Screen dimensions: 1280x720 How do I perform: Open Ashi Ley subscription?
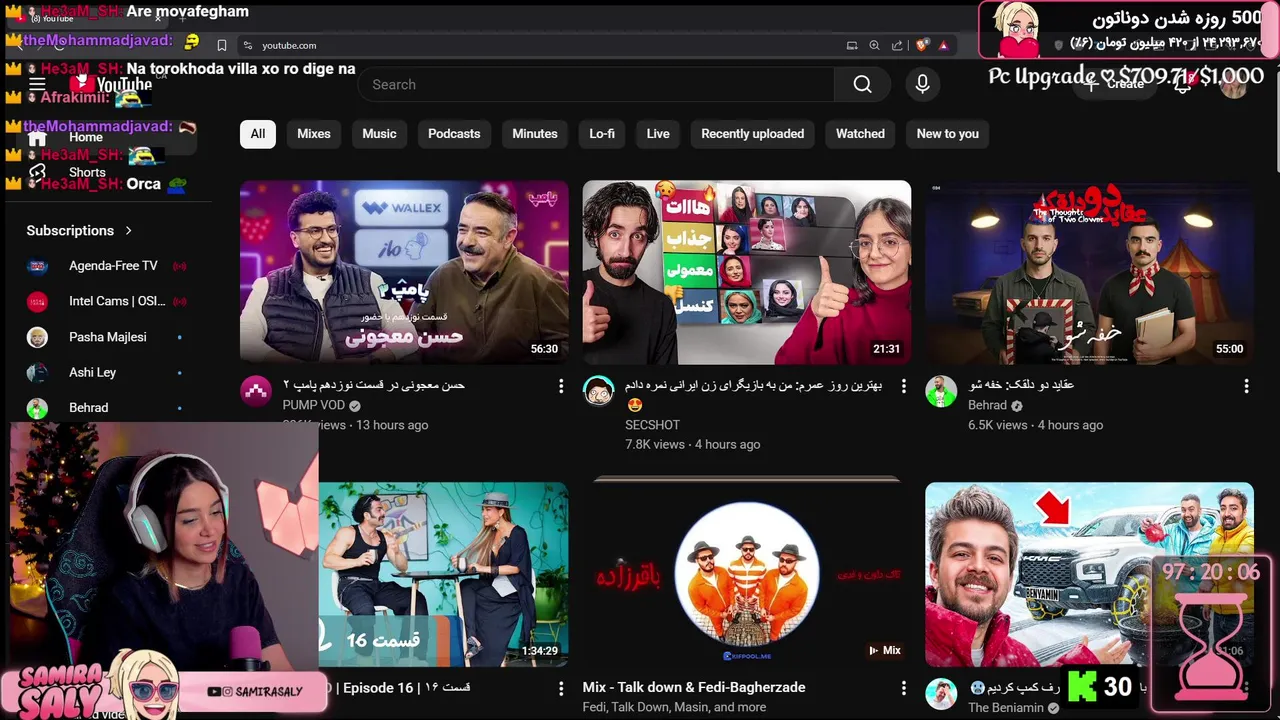pyautogui.click(x=104, y=372)
